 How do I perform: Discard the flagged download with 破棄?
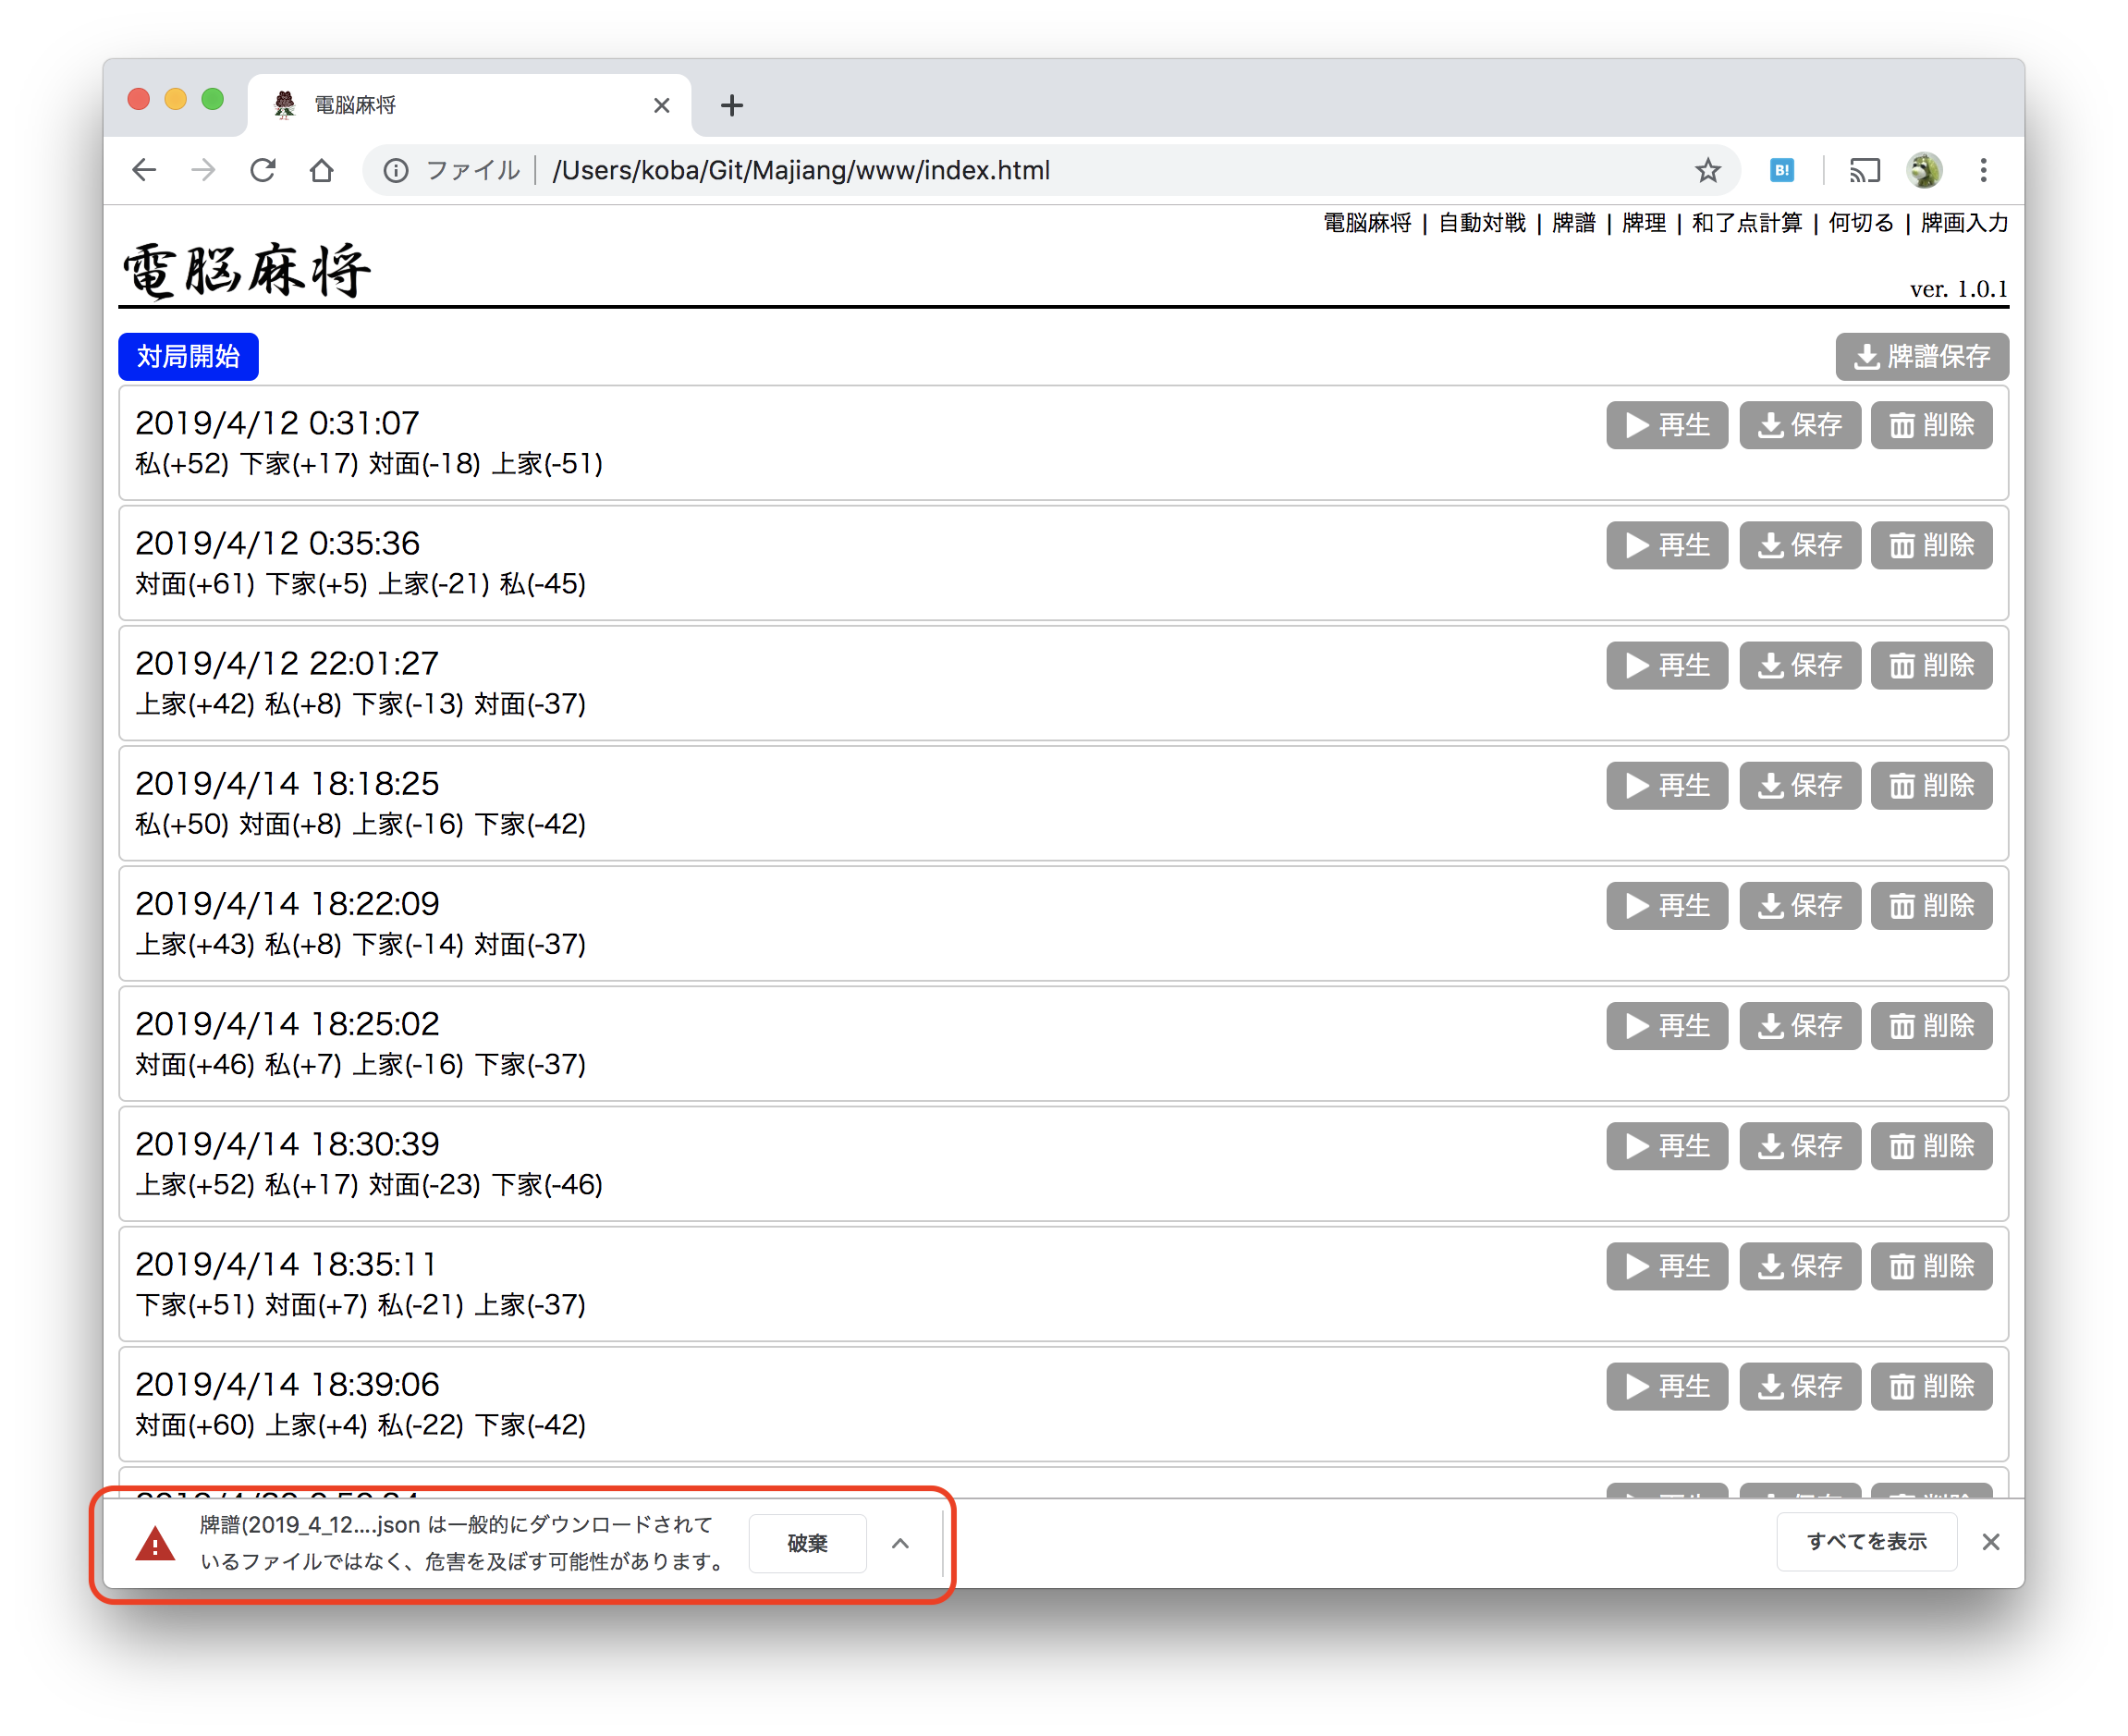807,1543
